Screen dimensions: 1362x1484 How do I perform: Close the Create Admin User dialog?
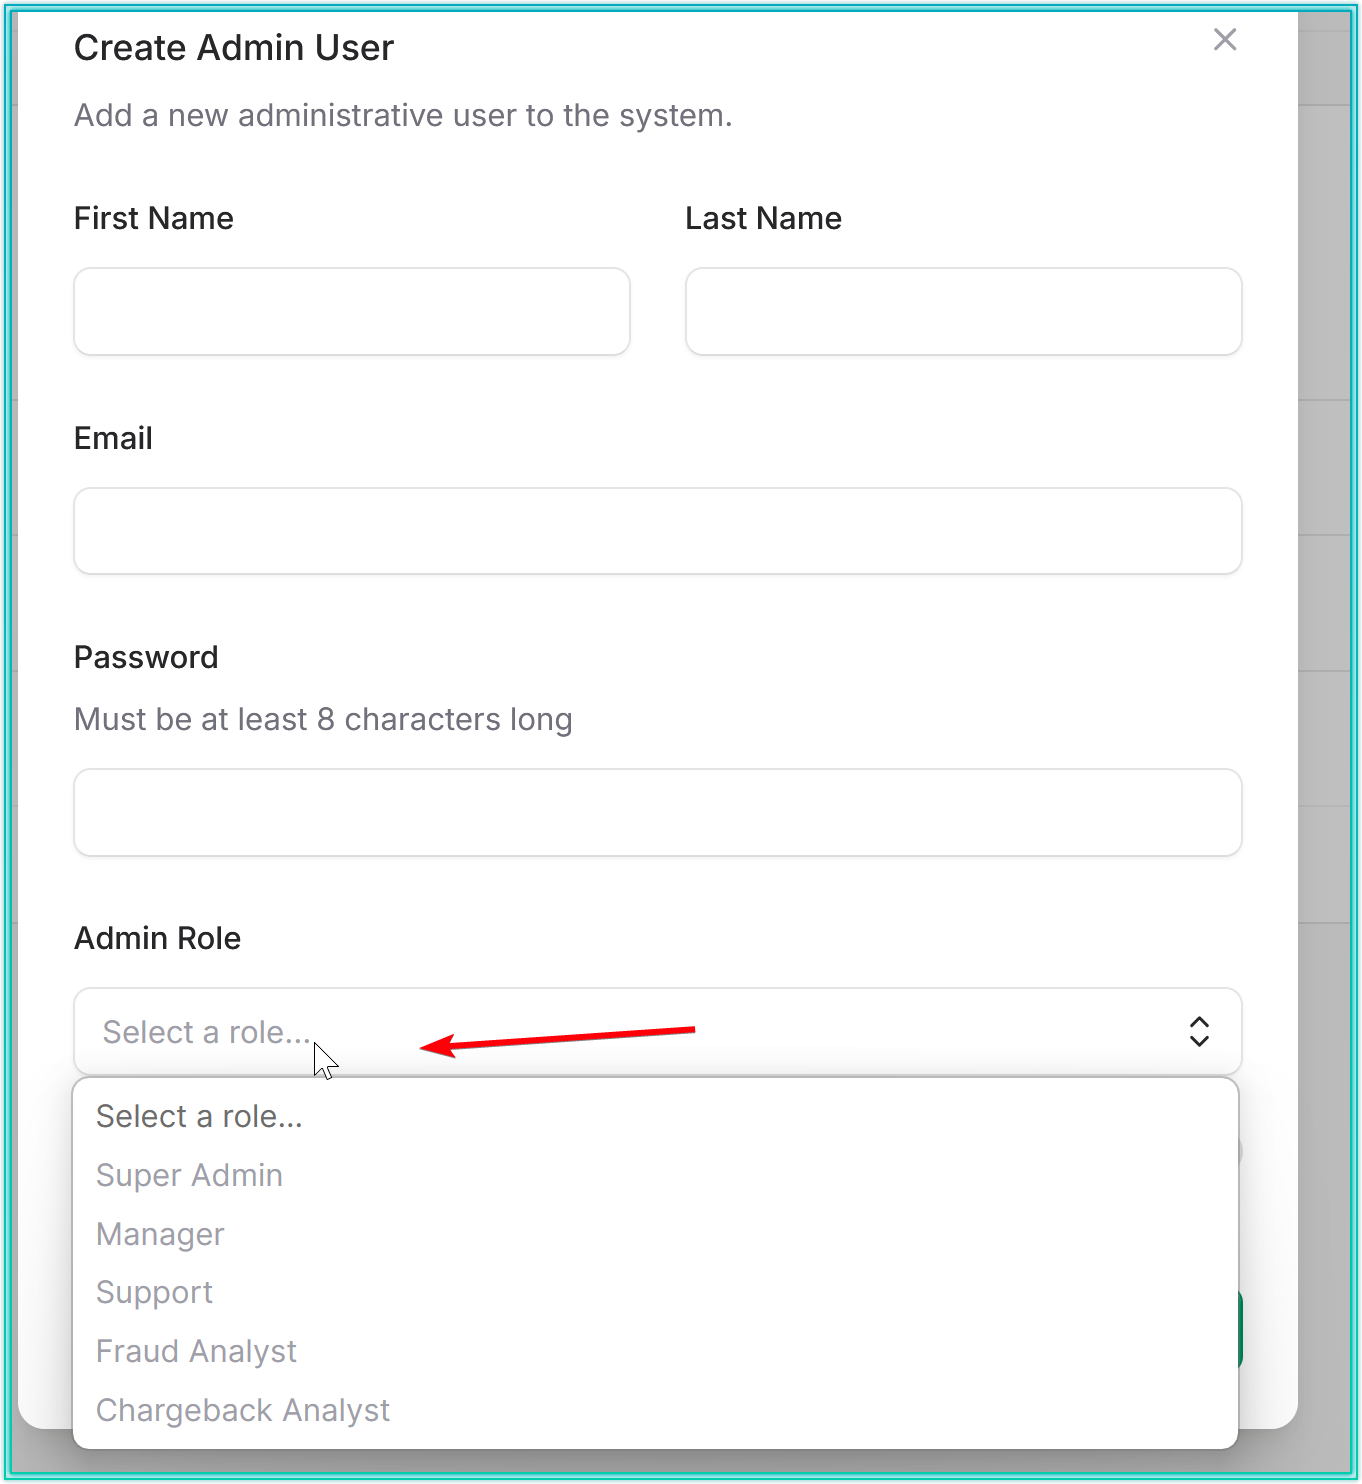tap(1224, 40)
